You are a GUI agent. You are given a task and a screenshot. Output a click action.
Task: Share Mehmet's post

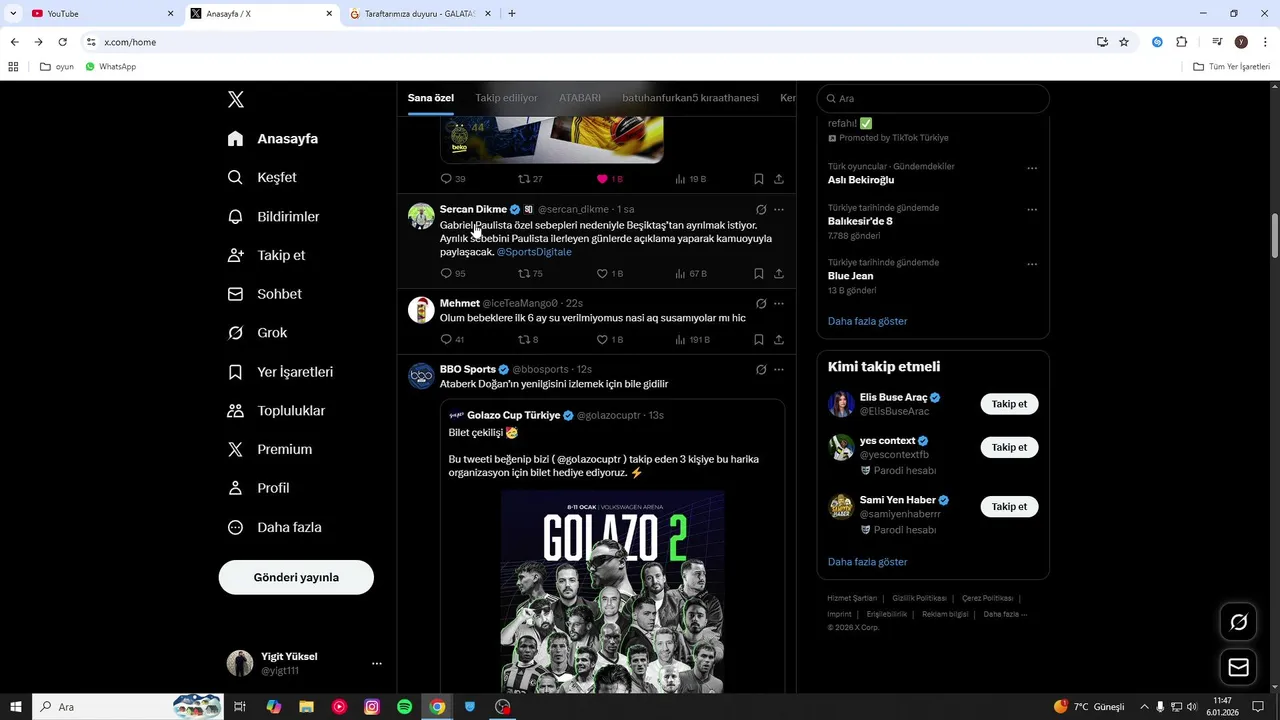[x=779, y=339]
